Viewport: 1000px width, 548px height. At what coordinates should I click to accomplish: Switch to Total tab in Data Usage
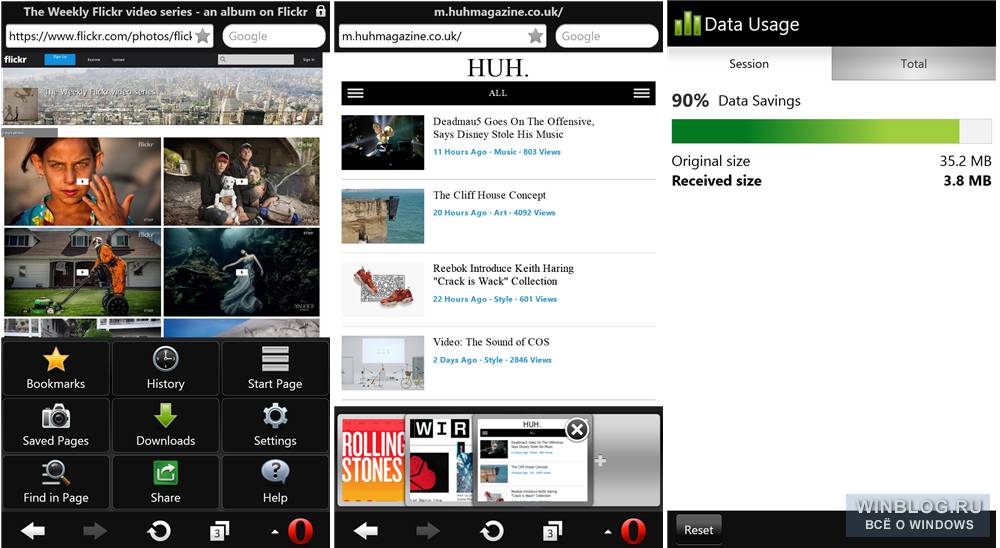(x=913, y=63)
